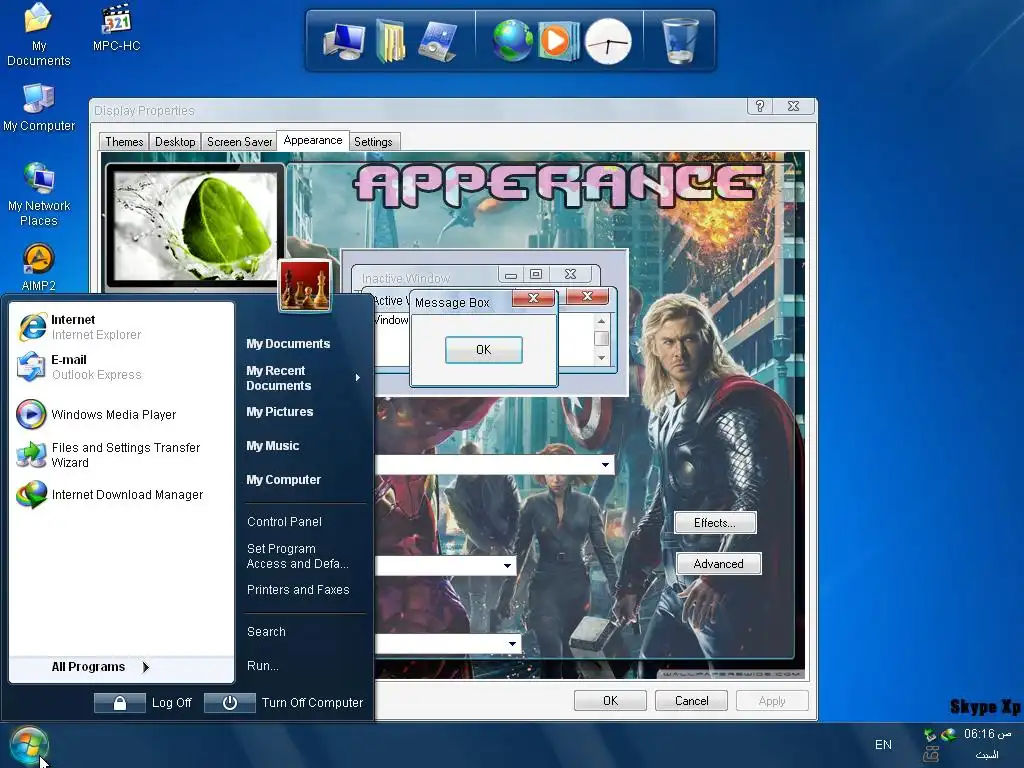
Task: Click the blueprint control panel icon in the dock
Action: click(x=438, y=42)
